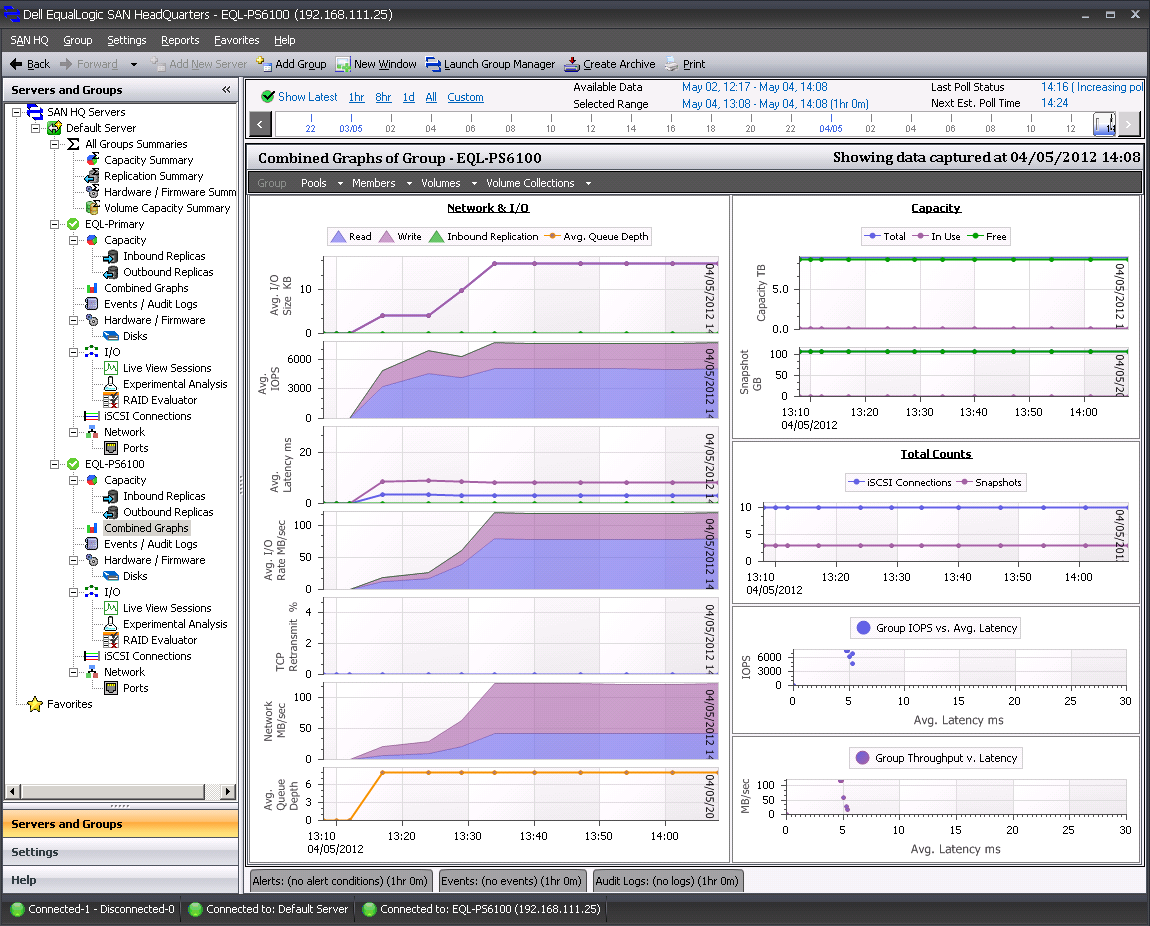
Task: Collapse the EQL-PS6100 group node
Action: pyautogui.click(x=54, y=464)
